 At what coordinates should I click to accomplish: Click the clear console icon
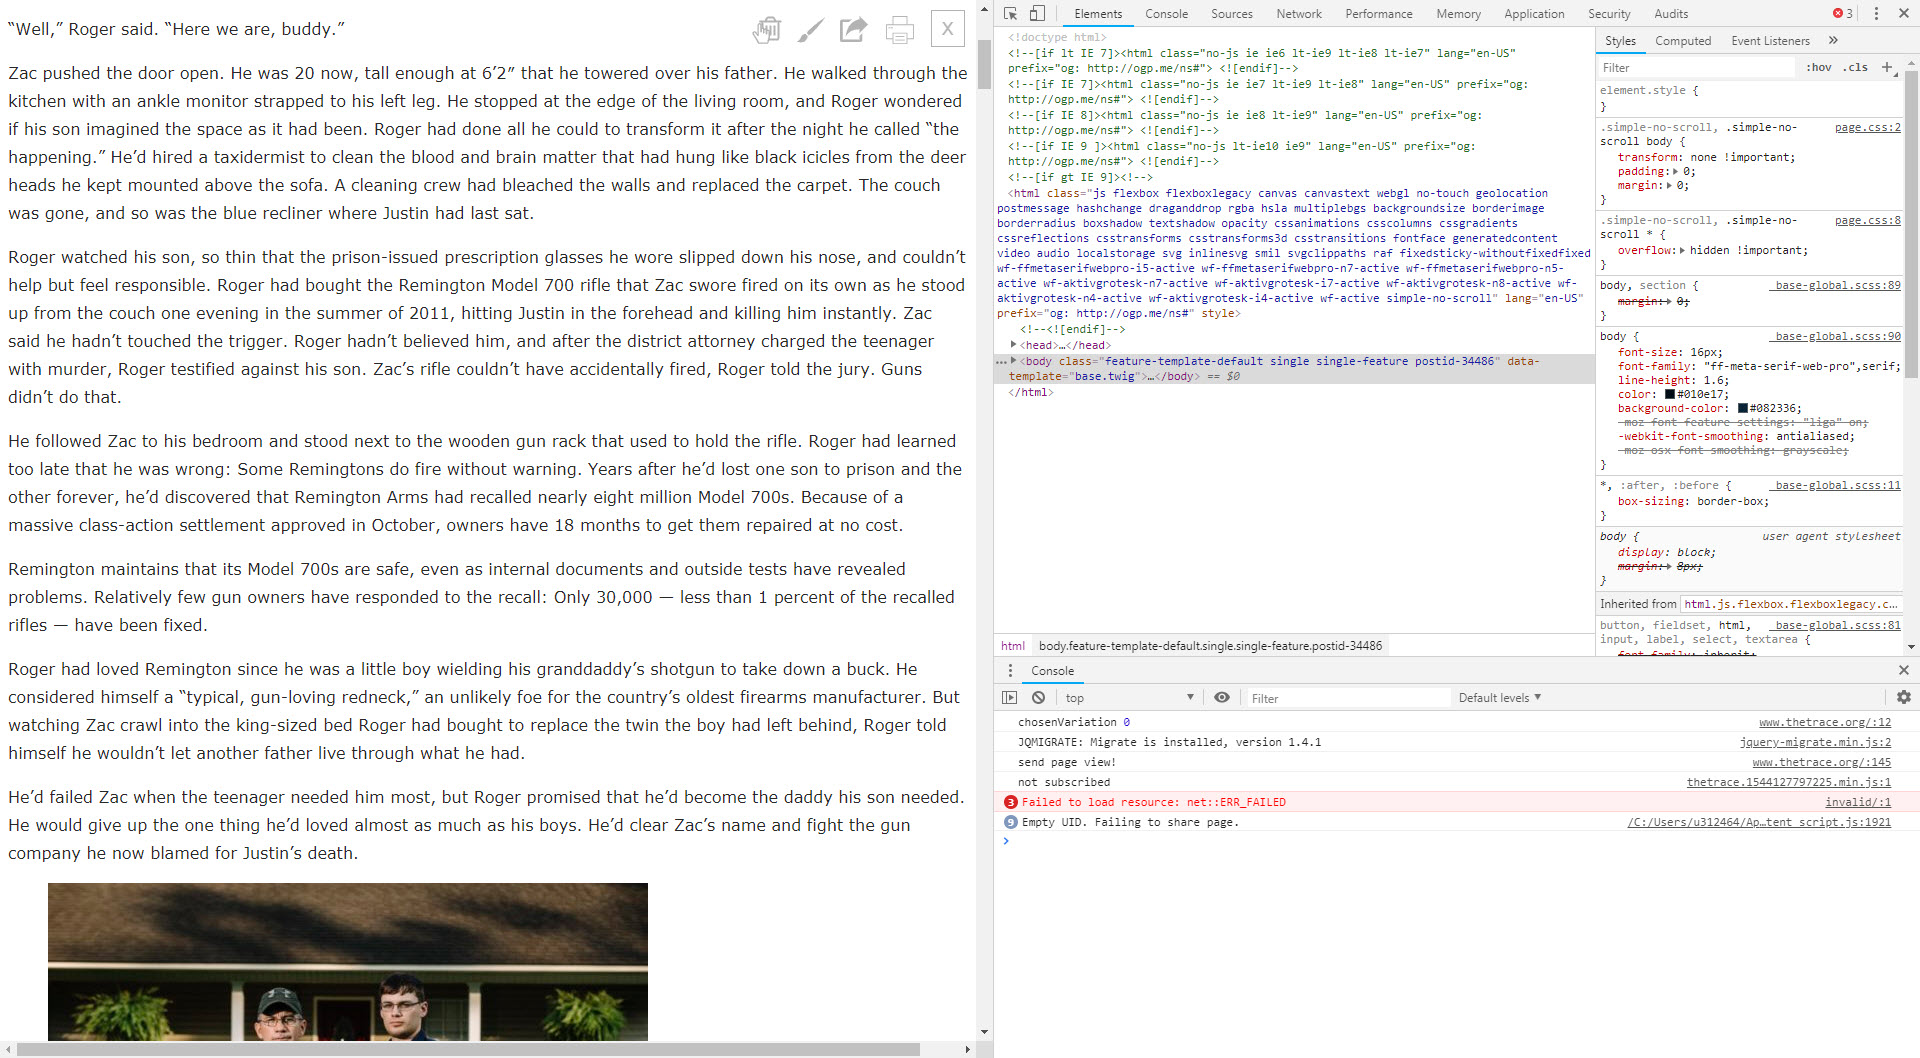coord(1038,698)
